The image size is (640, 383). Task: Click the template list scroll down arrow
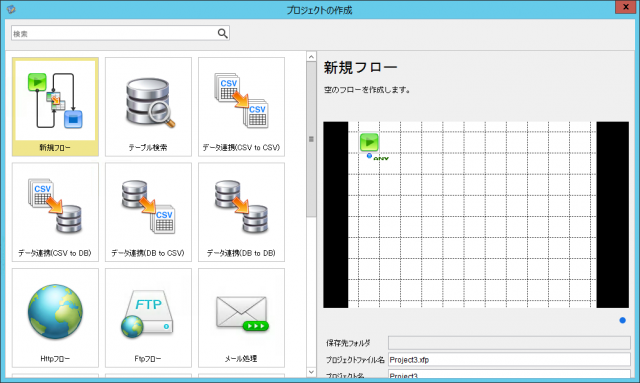[311, 372]
